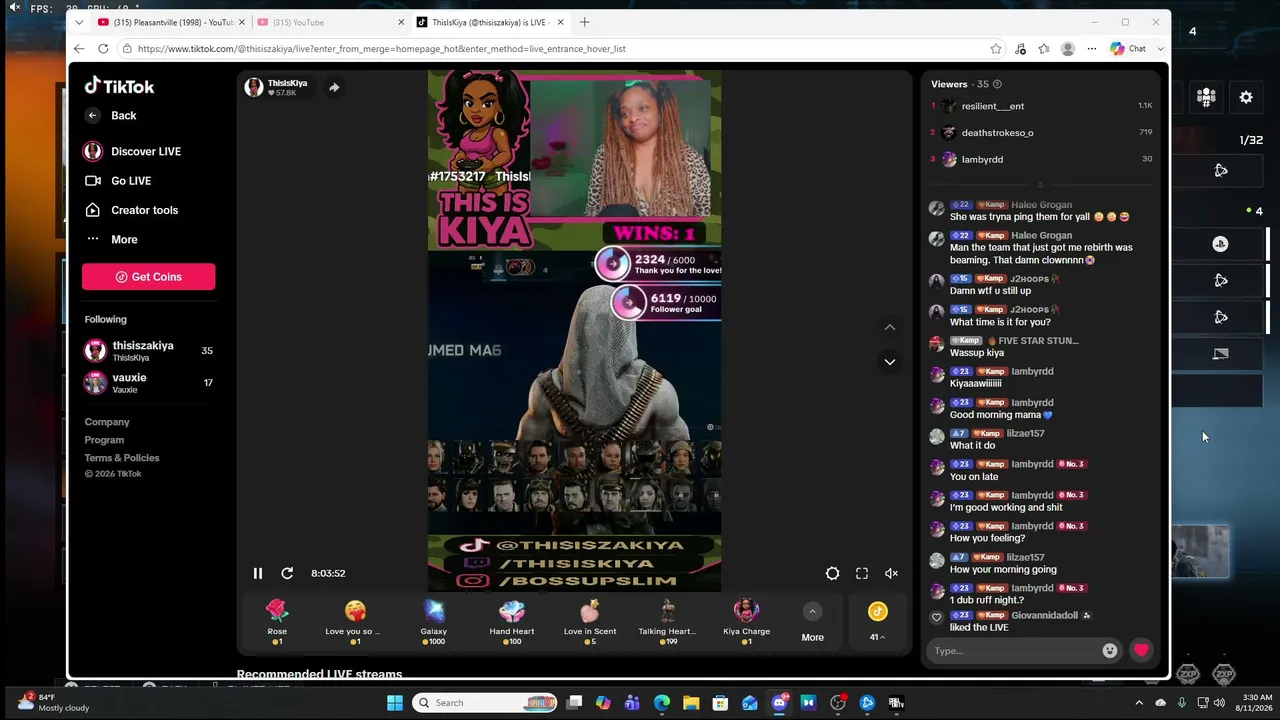Open the browser settings and more menu
This screenshot has height=720, width=1280.
tap(1091, 48)
